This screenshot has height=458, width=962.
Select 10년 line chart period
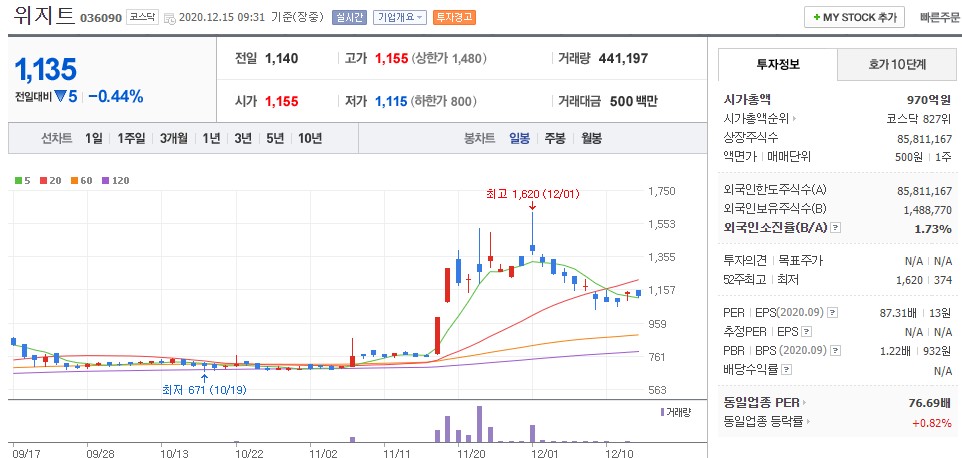pyautogui.click(x=310, y=139)
